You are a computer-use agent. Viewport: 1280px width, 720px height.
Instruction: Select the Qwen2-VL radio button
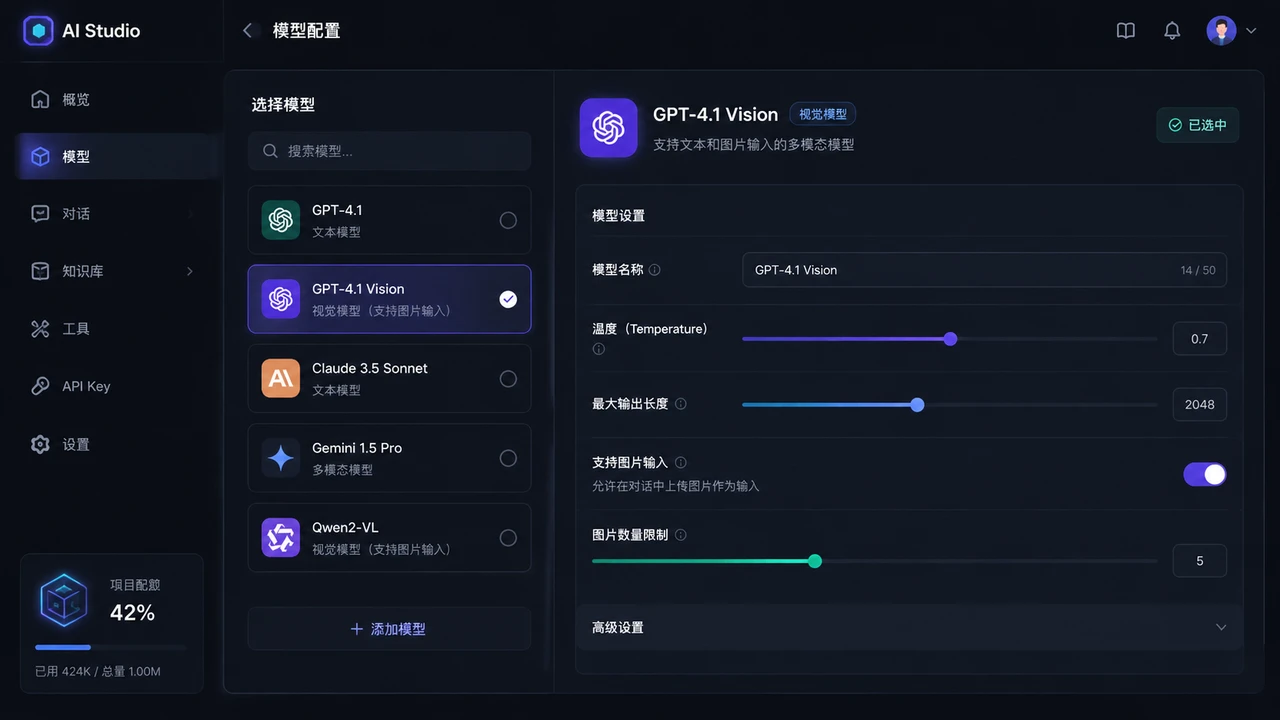click(508, 538)
